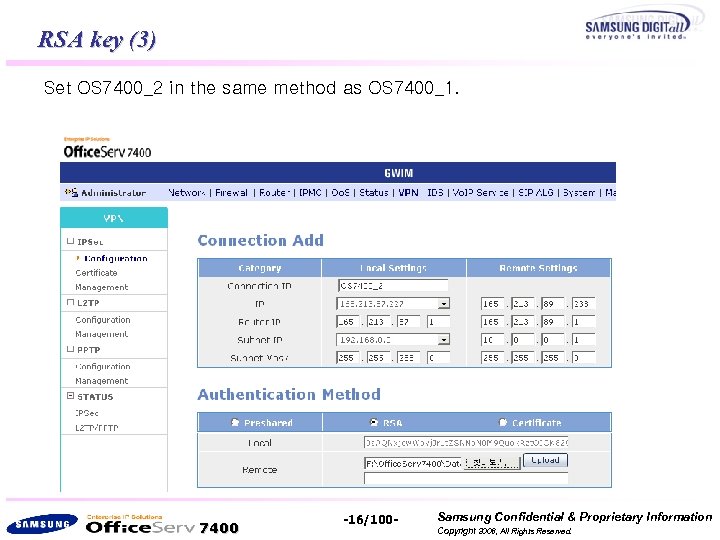Click remote Subnet IP last octet field

584,340
